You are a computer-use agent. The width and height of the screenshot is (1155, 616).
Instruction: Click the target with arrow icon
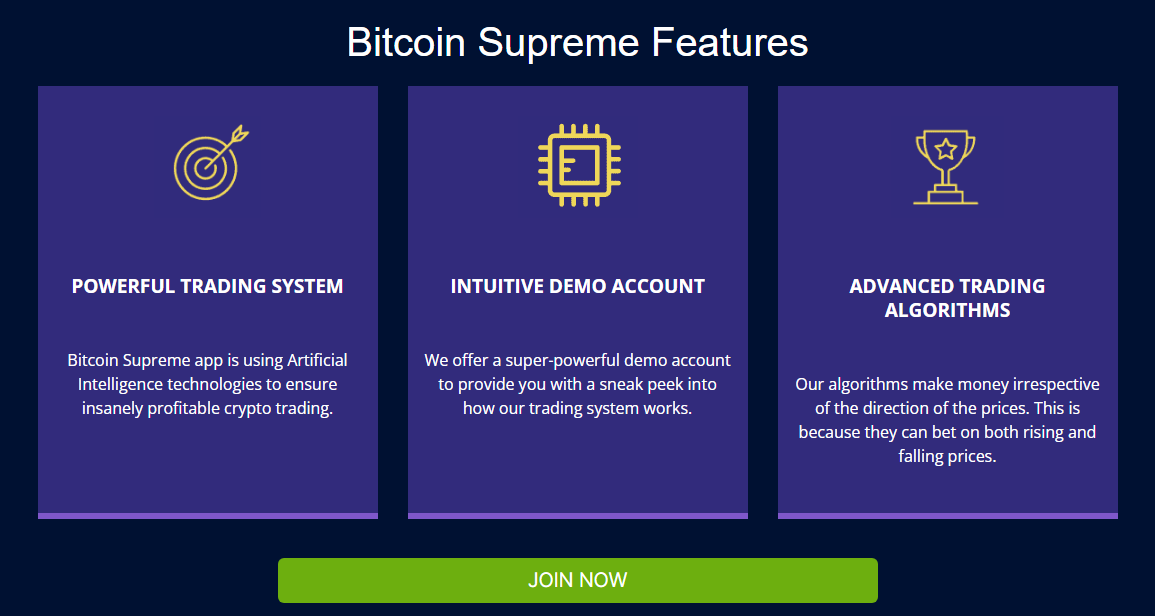point(206,166)
